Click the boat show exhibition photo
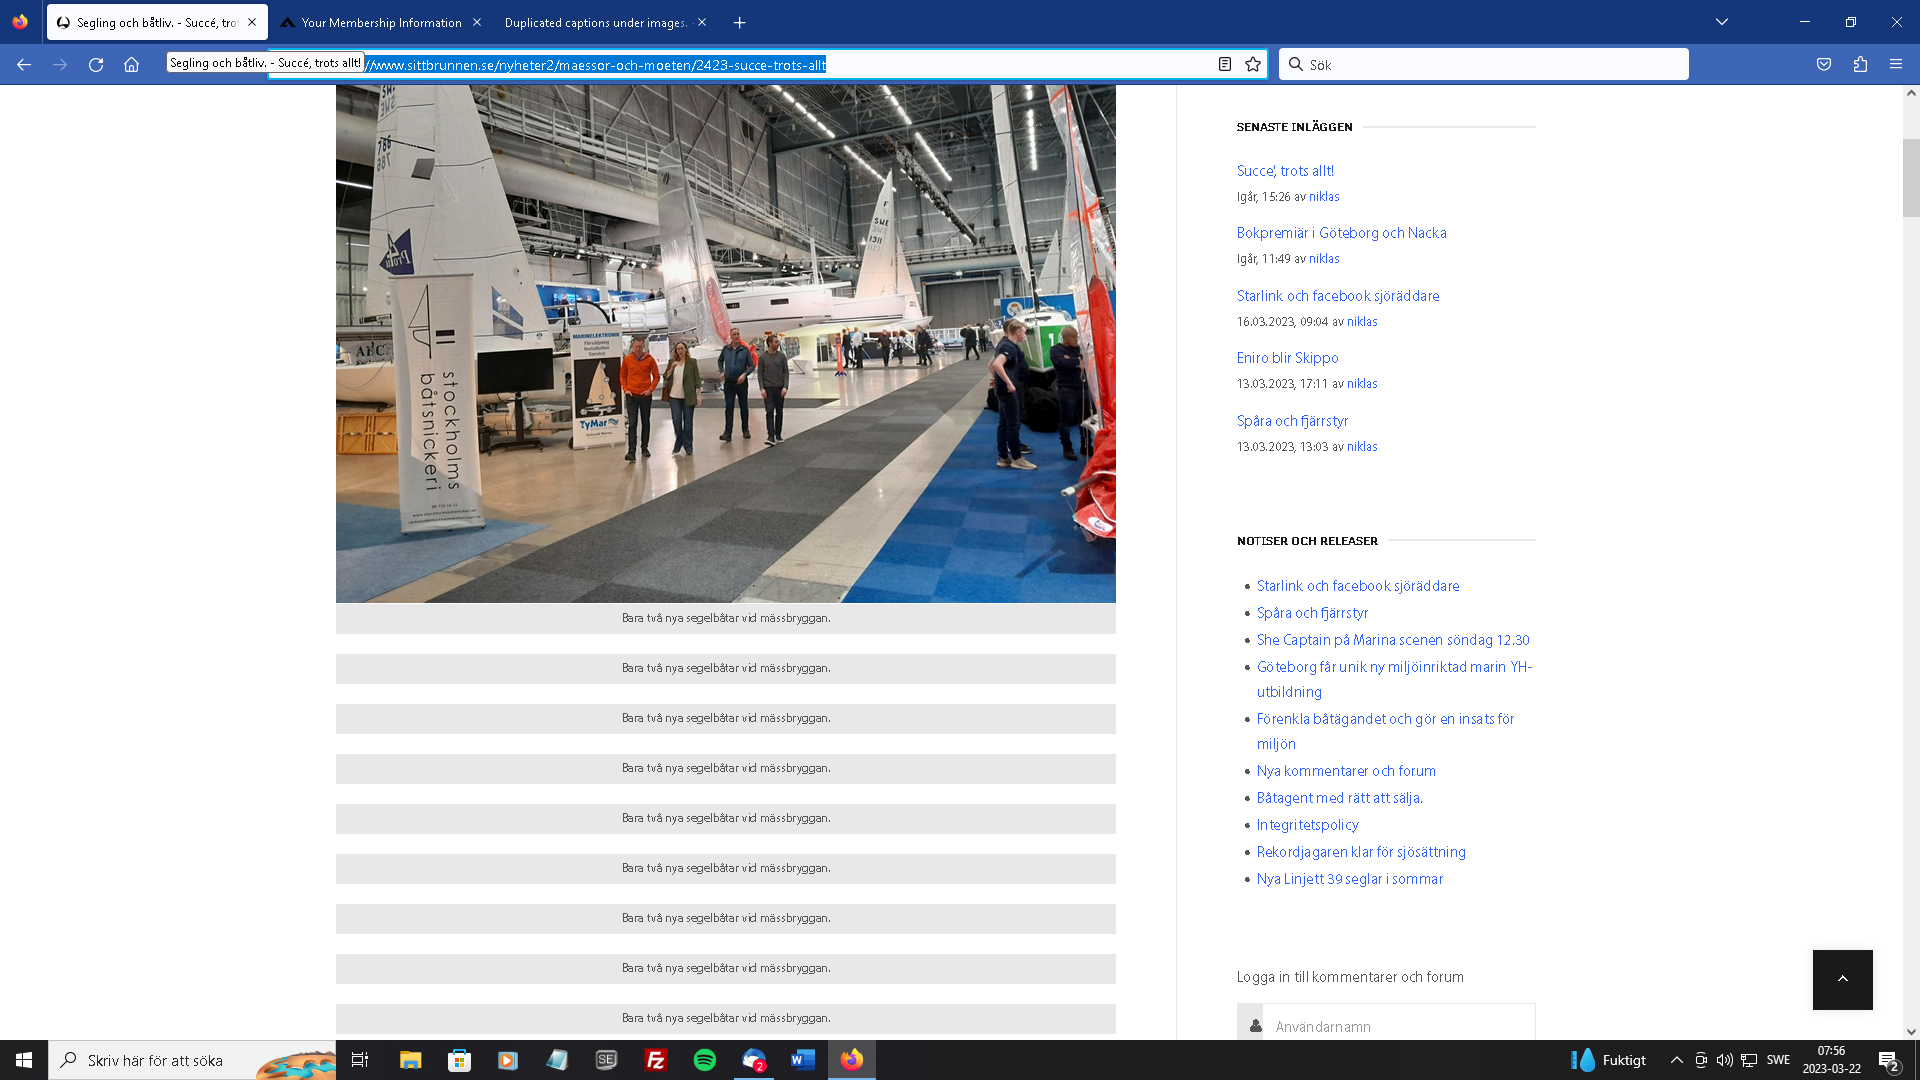 [725, 343]
